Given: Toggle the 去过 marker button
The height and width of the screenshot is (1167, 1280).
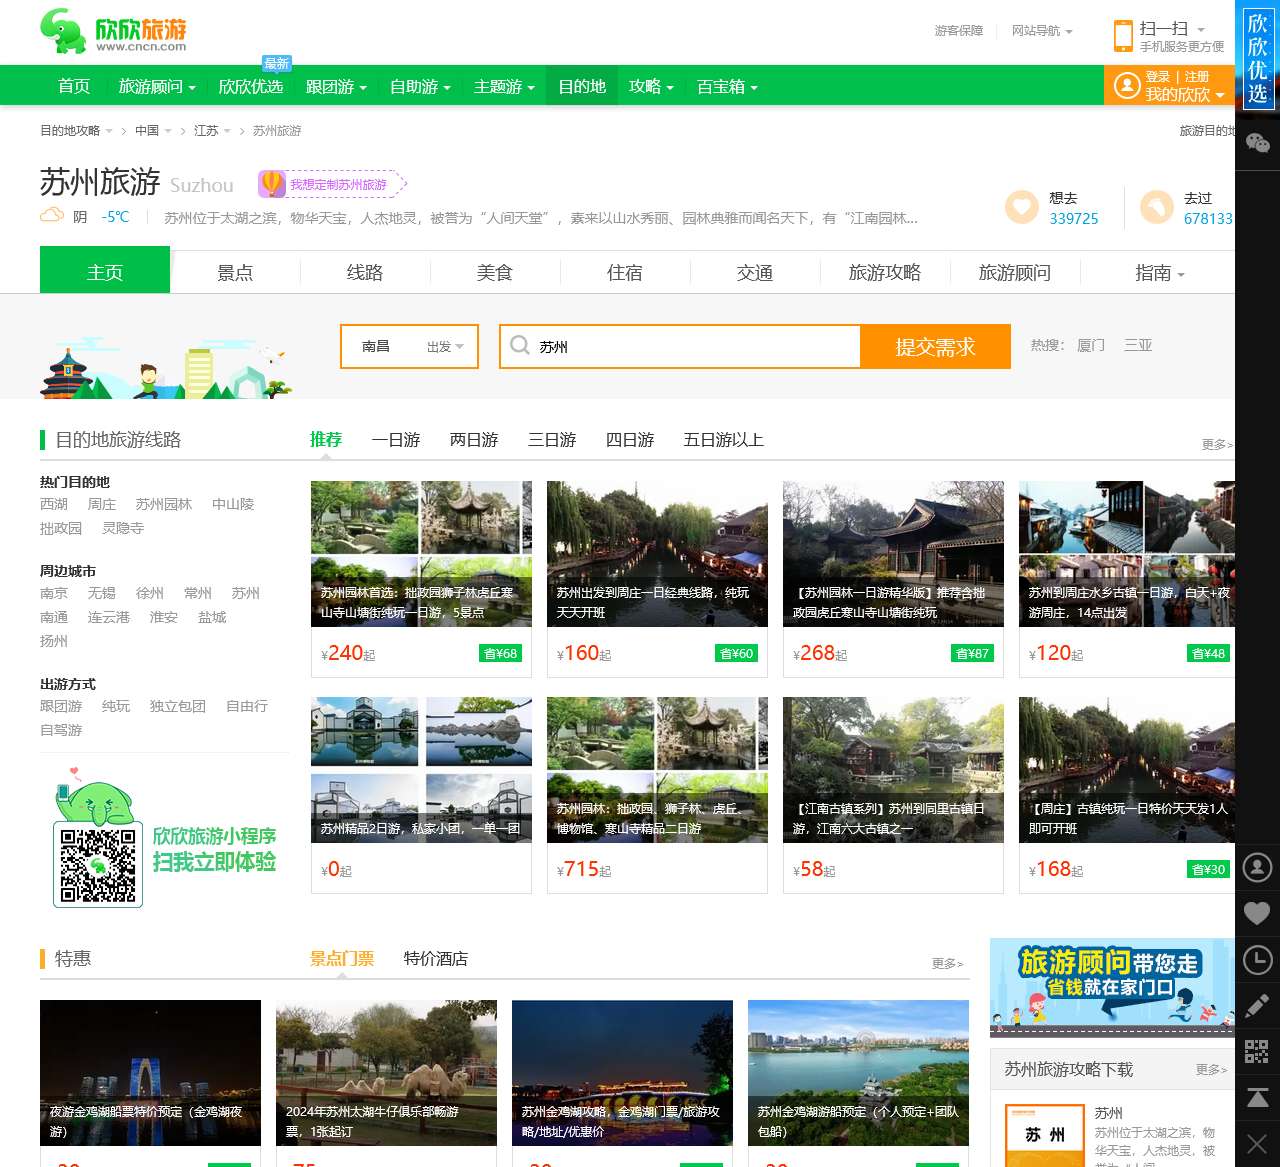Looking at the screenshot, I should (x=1158, y=207).
